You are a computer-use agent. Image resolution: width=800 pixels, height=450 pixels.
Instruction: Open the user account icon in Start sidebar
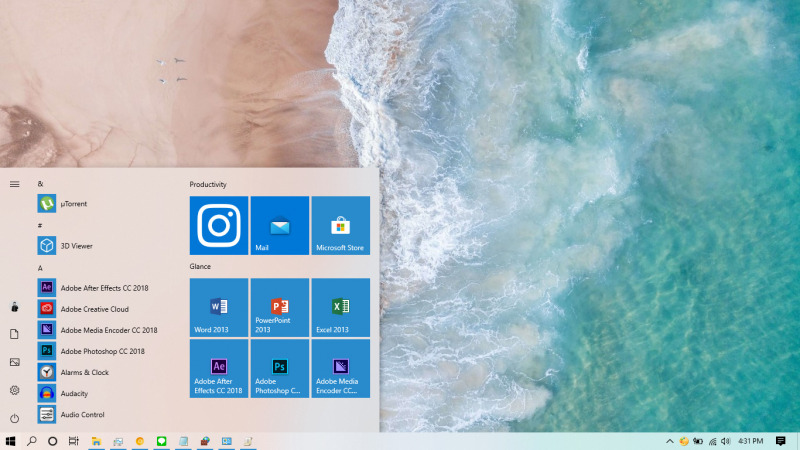tap(14, 307)
